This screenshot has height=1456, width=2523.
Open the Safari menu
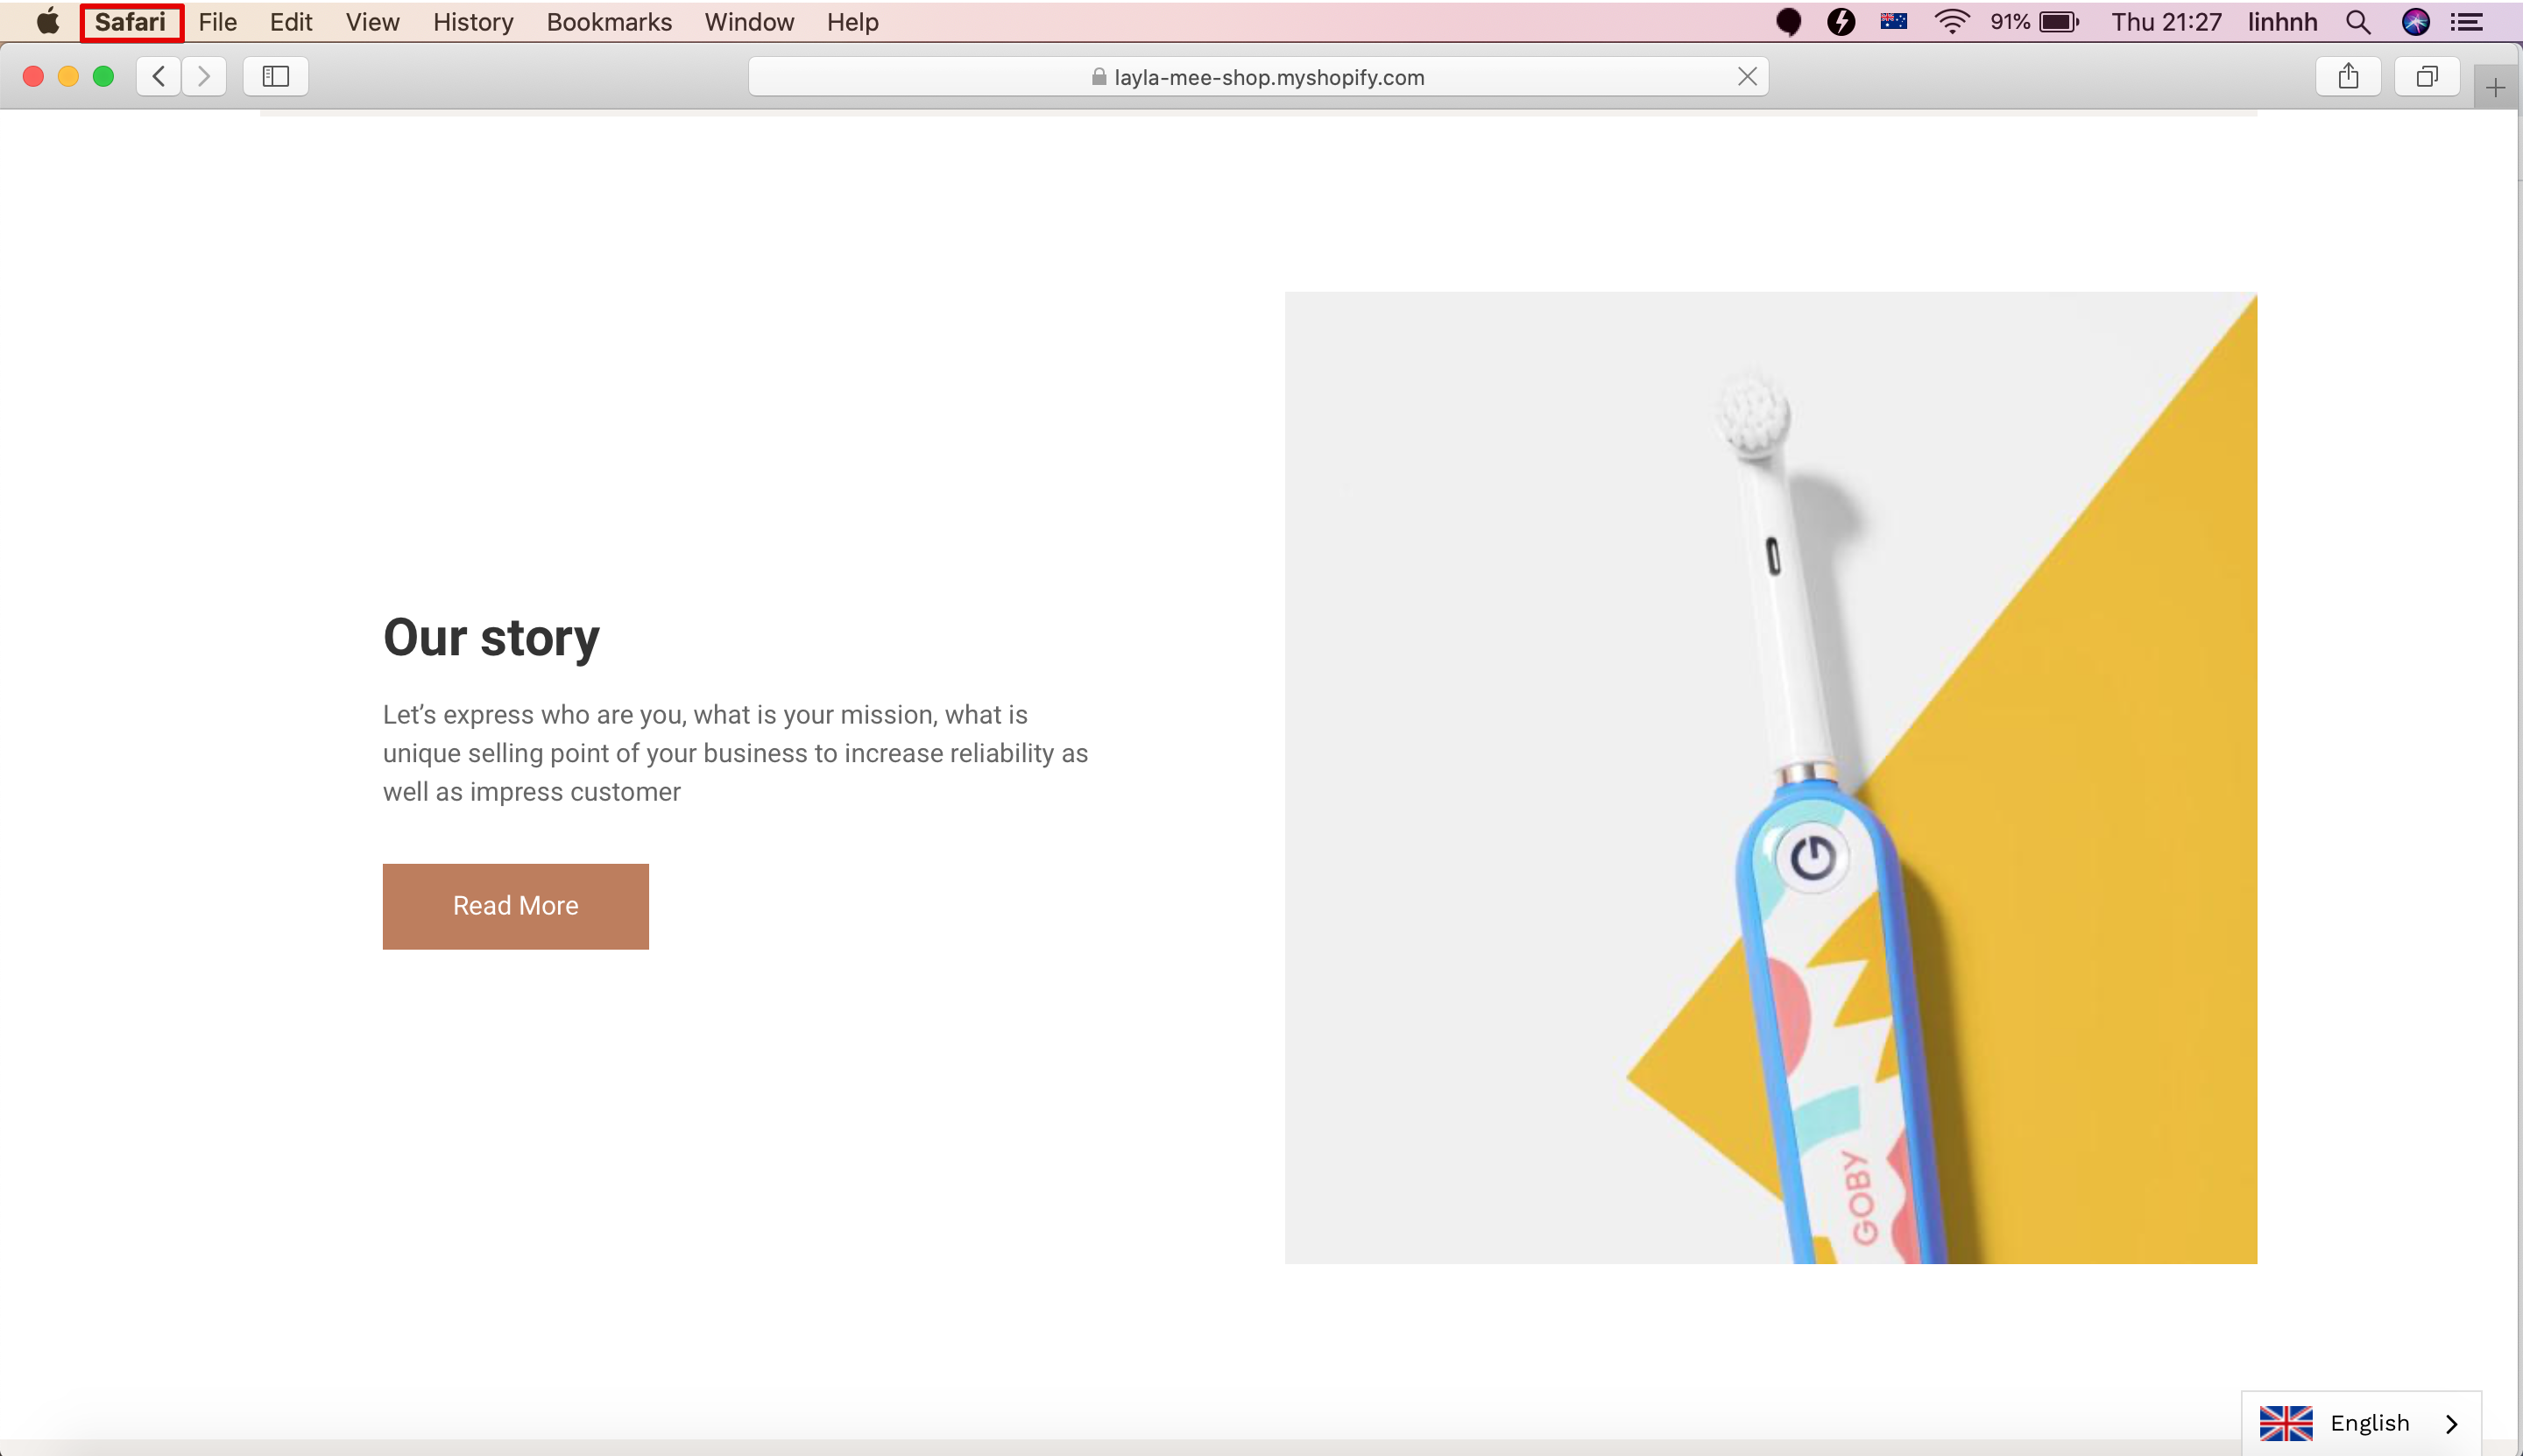pos(131,22)
